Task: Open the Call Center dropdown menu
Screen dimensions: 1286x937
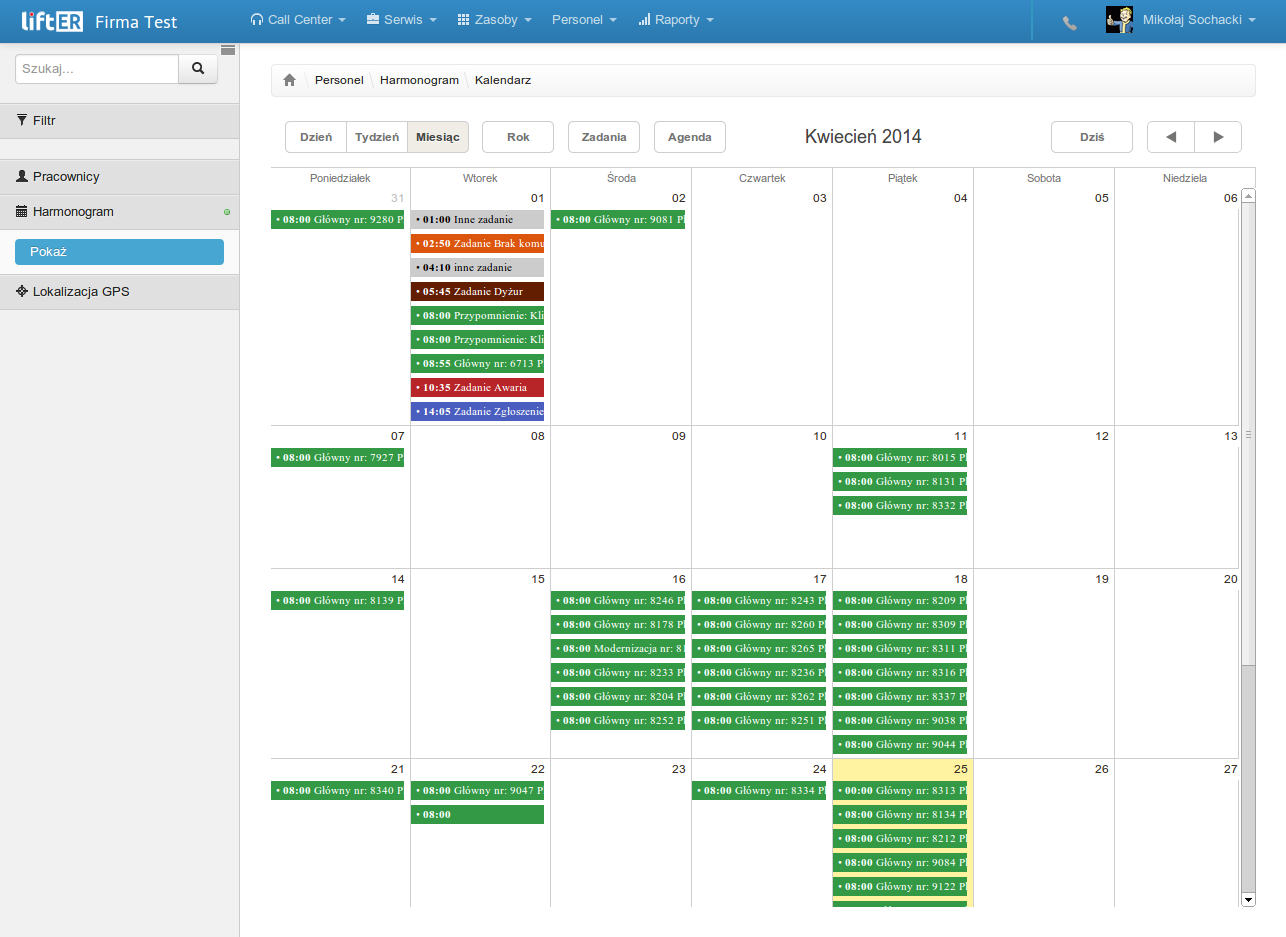Action: 298,20
